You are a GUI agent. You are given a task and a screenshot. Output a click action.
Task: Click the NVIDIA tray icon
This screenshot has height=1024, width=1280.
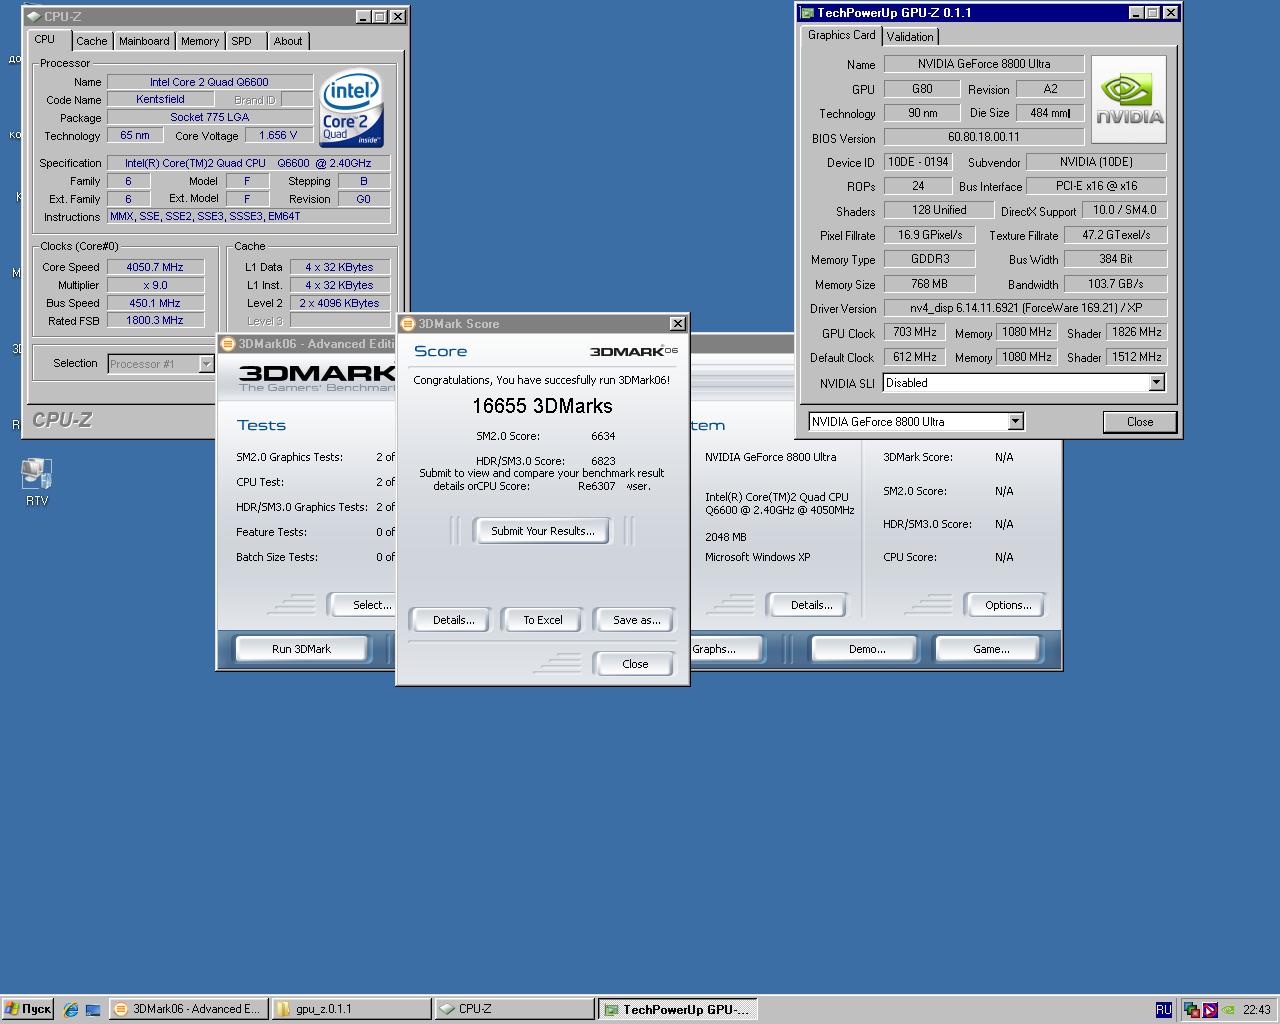[1228, 1010]
